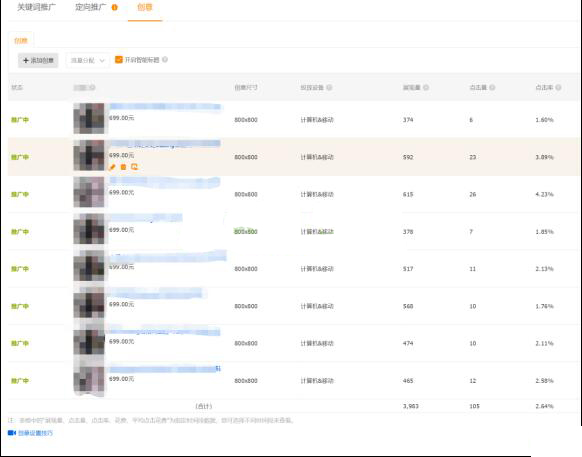Click the help icon beside 点击率 header
The height and width of the screenshot is (457, 582).
[x=558, y=88]
